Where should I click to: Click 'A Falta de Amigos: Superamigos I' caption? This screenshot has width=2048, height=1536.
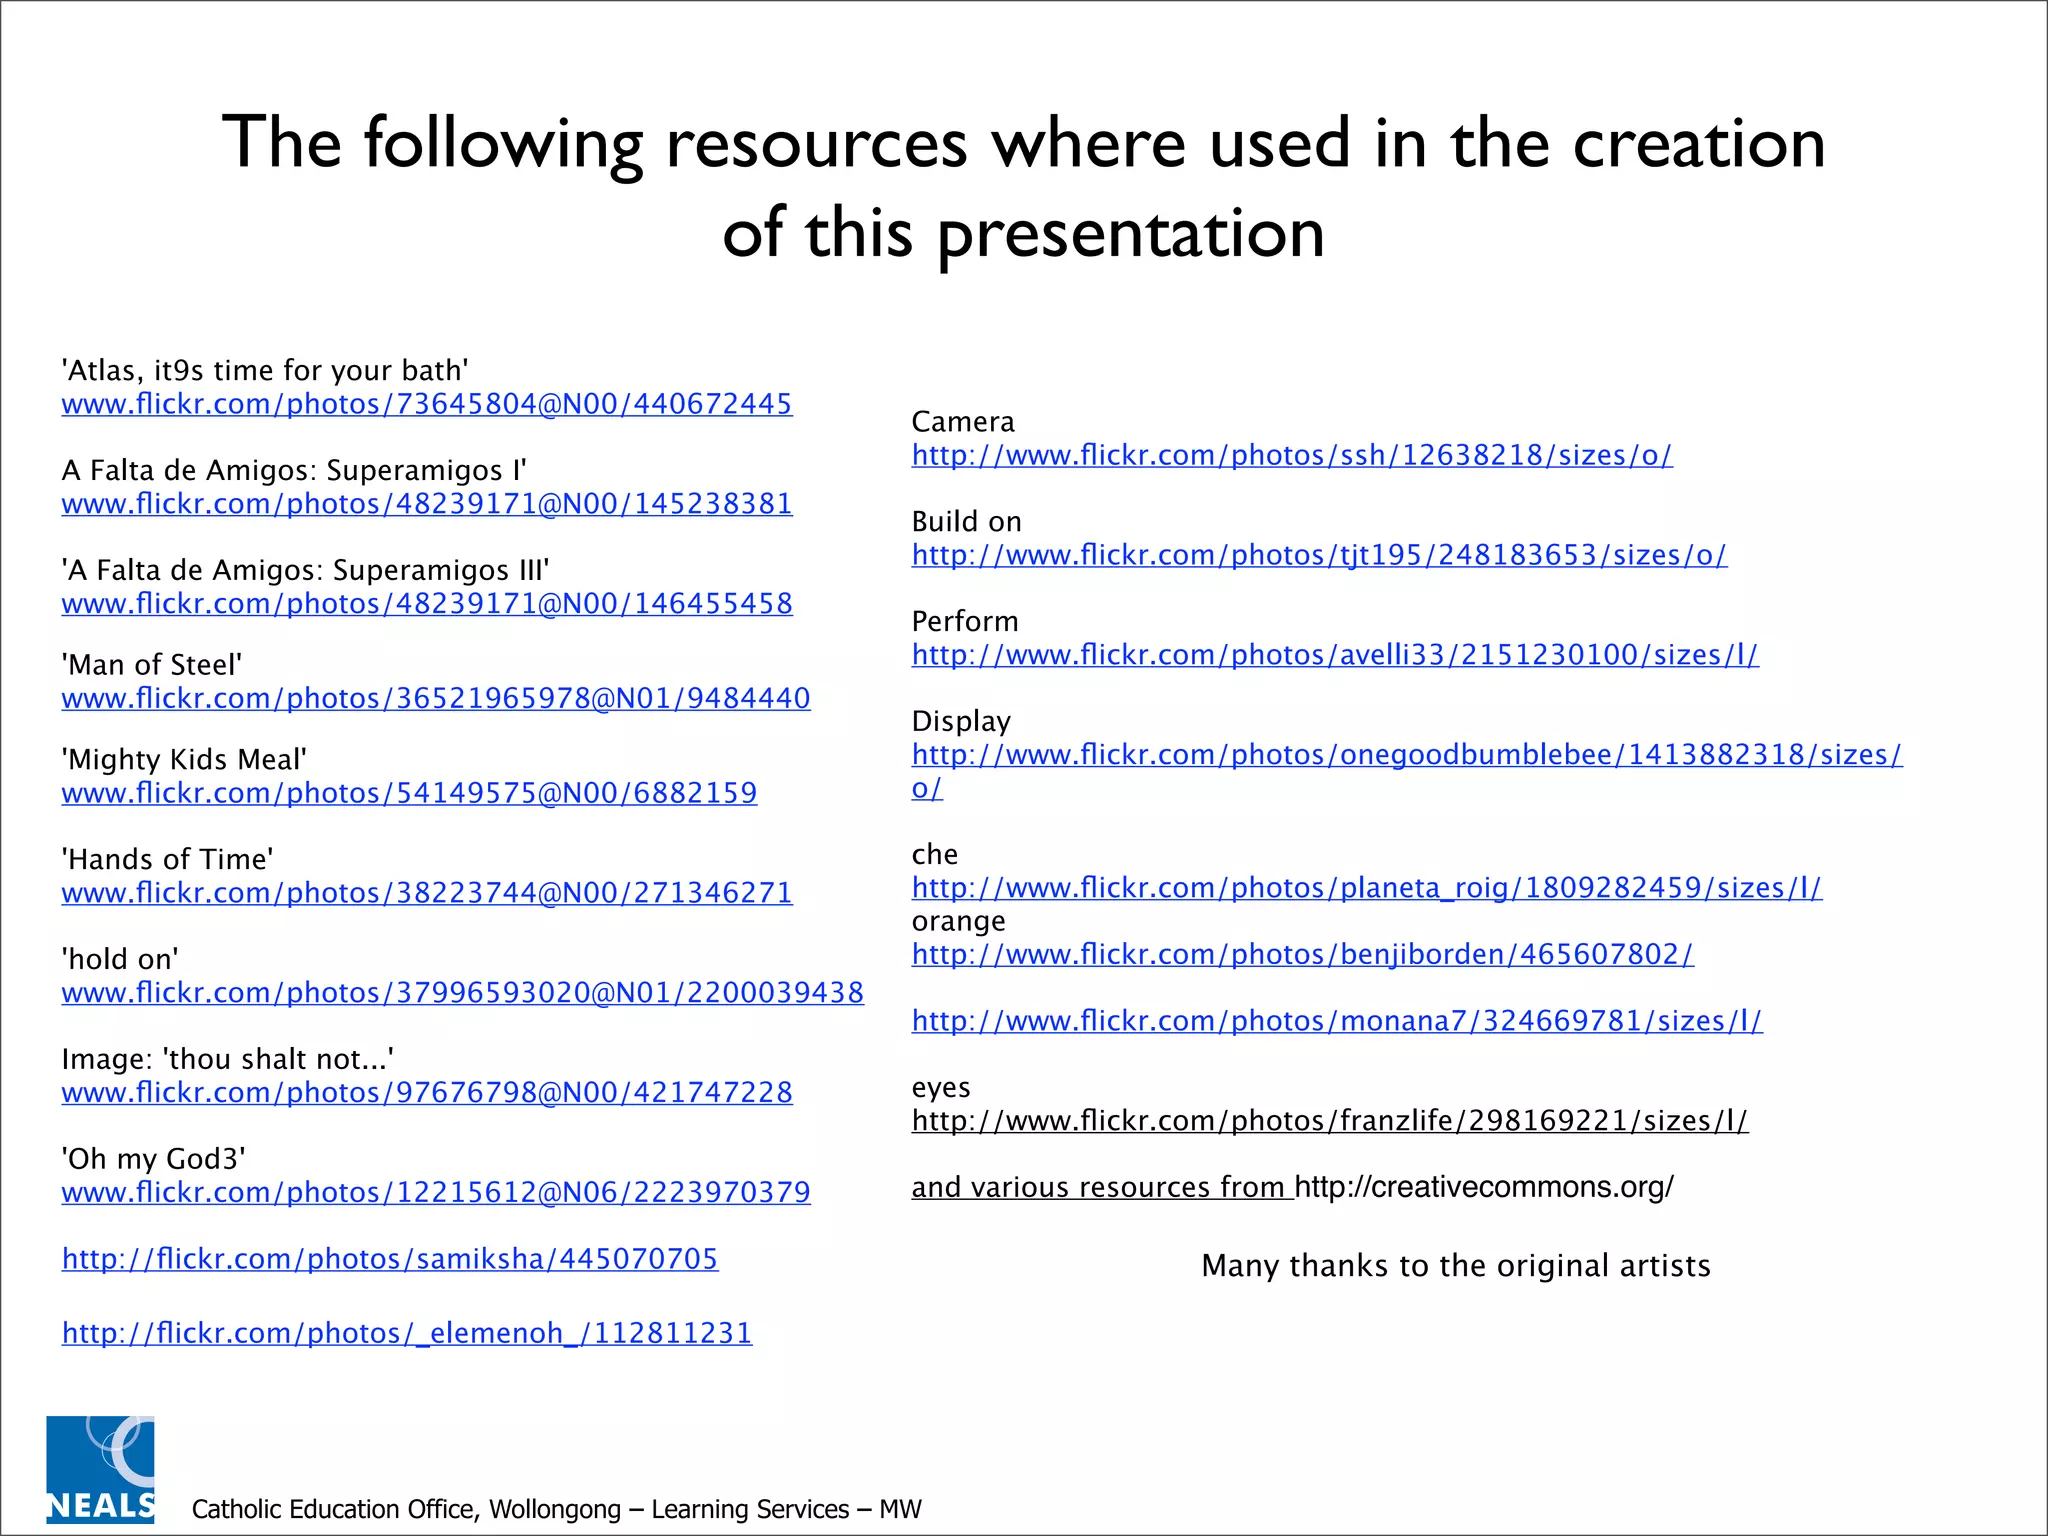coord(294,471)
